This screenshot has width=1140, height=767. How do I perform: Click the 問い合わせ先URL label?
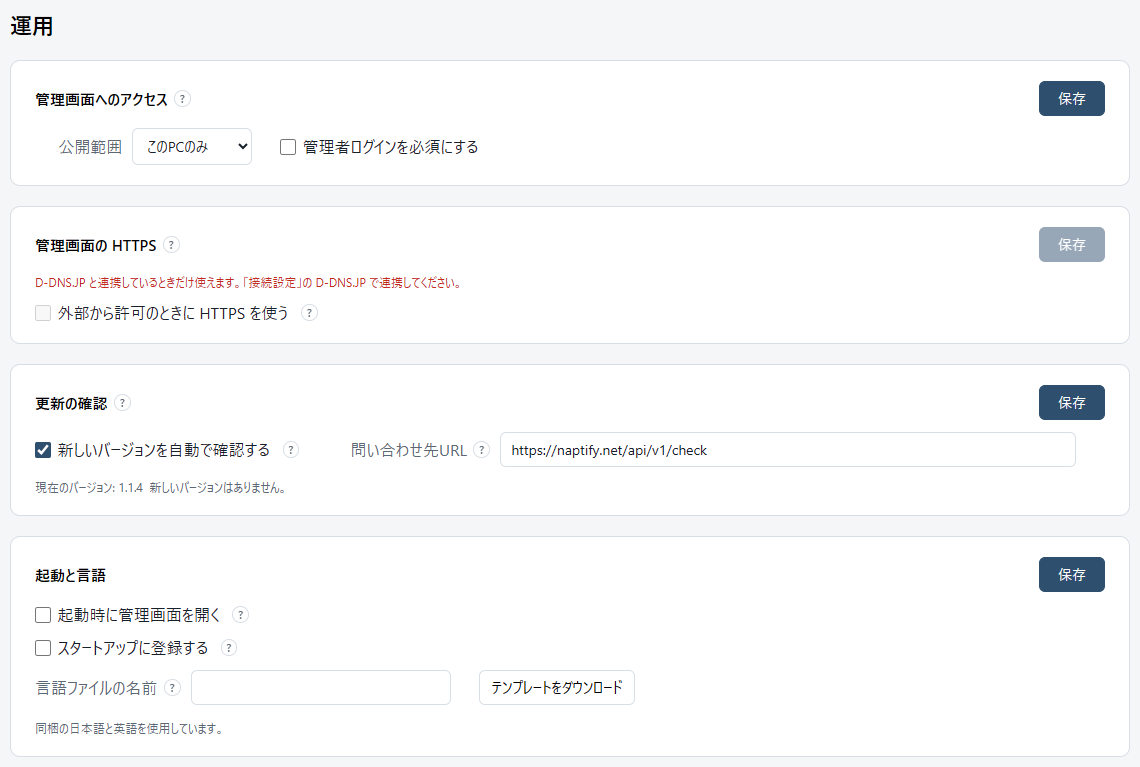click(x=409, y=450)
